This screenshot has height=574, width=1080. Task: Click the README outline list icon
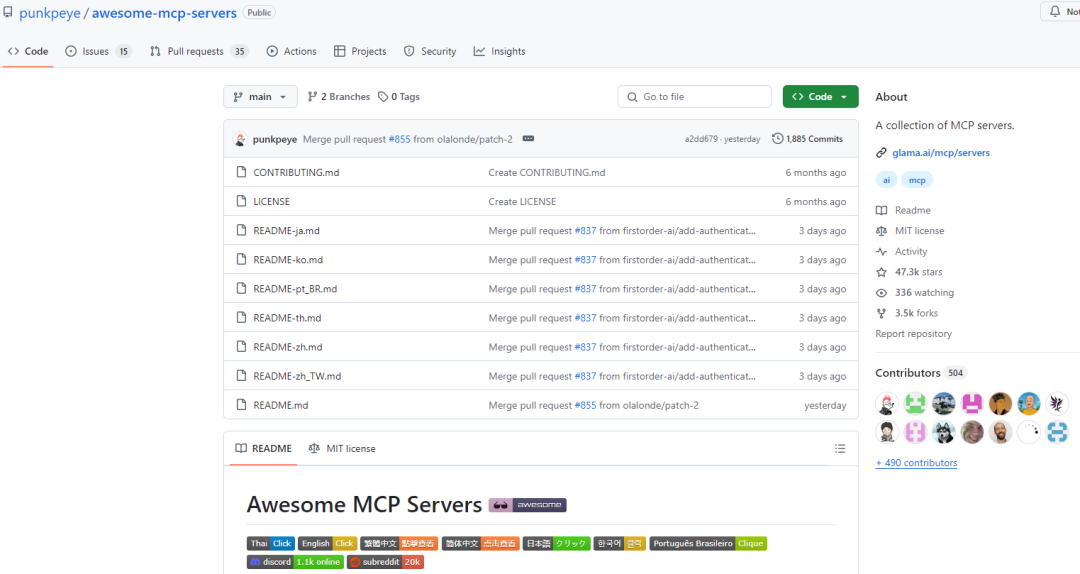(840, 449)
